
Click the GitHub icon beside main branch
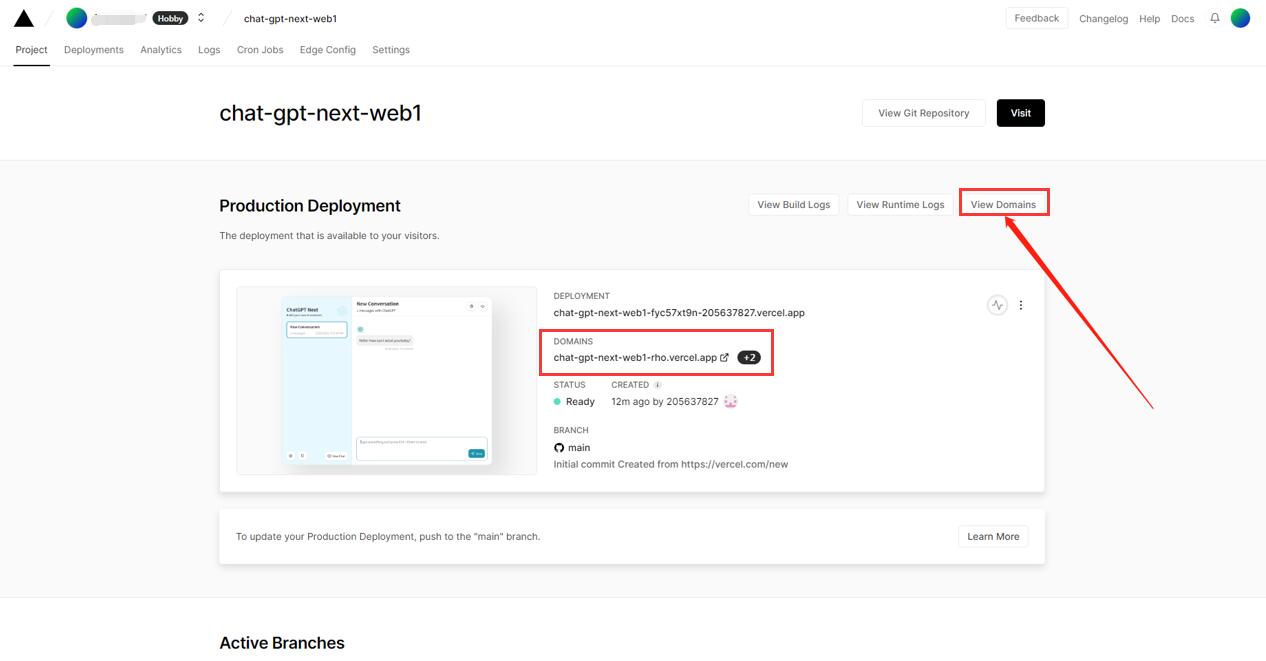[x=559, y=448]
